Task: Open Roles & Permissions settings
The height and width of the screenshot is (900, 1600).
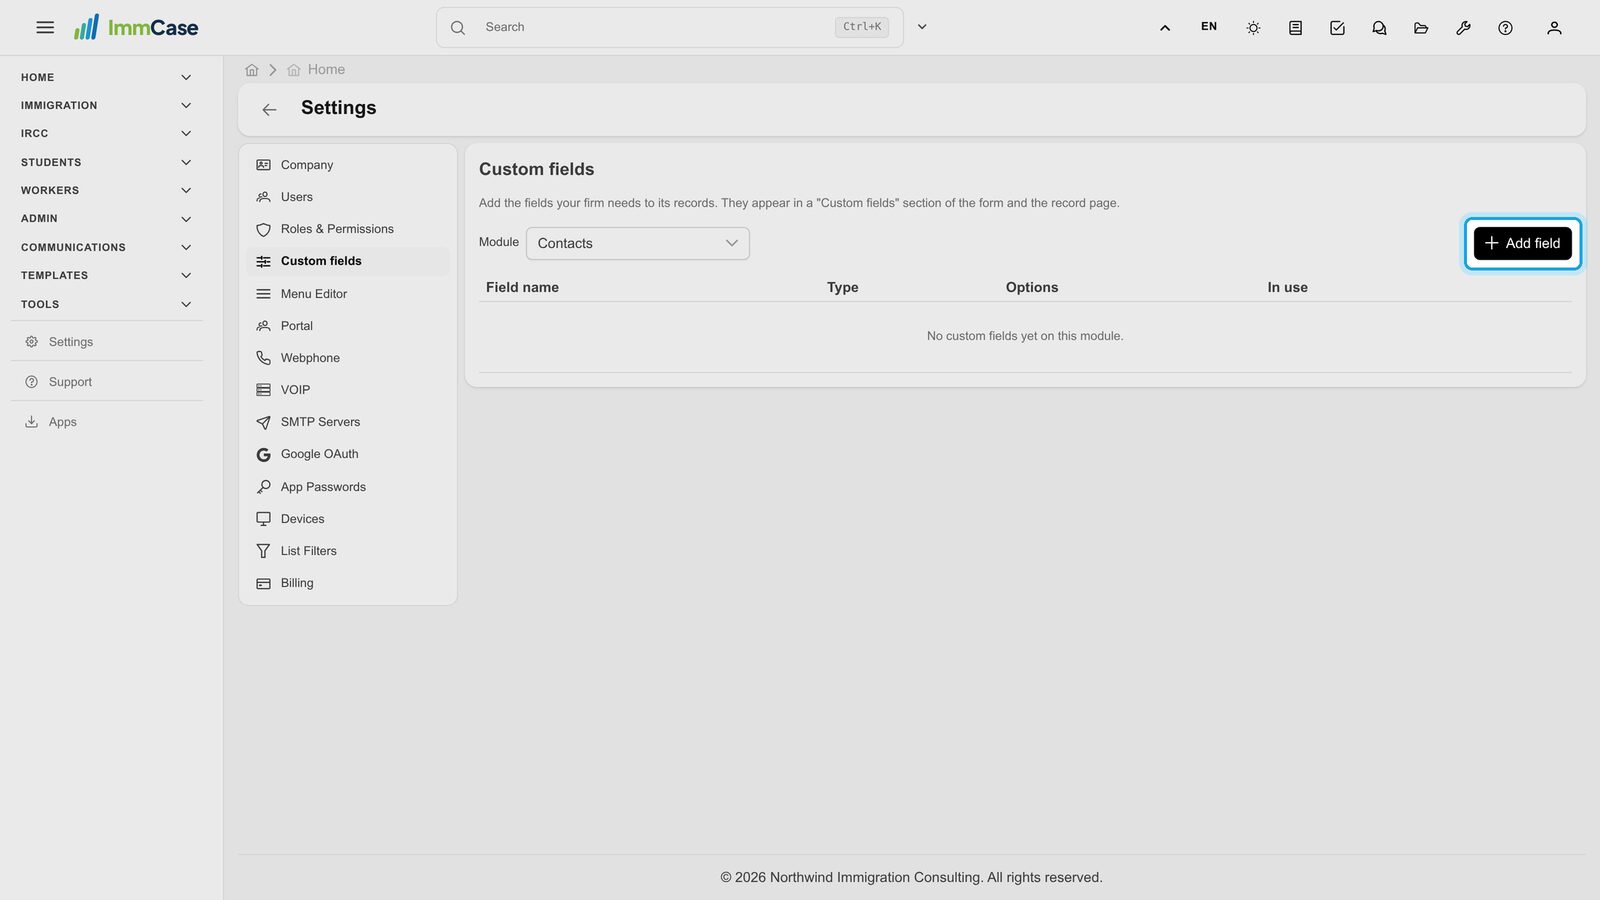Action: [x=348, y=229]
